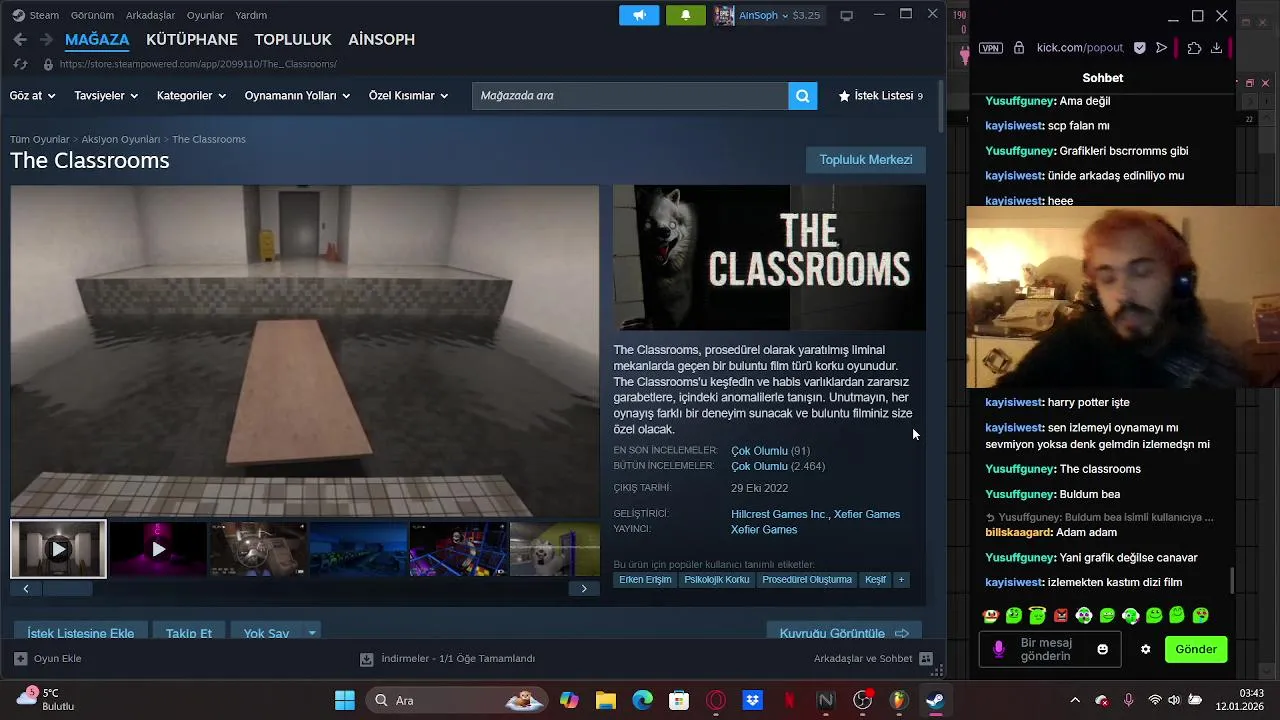The image size is (1280, 720).
Task: Open Dropbox from taskbar
Action: click(752, 700)
